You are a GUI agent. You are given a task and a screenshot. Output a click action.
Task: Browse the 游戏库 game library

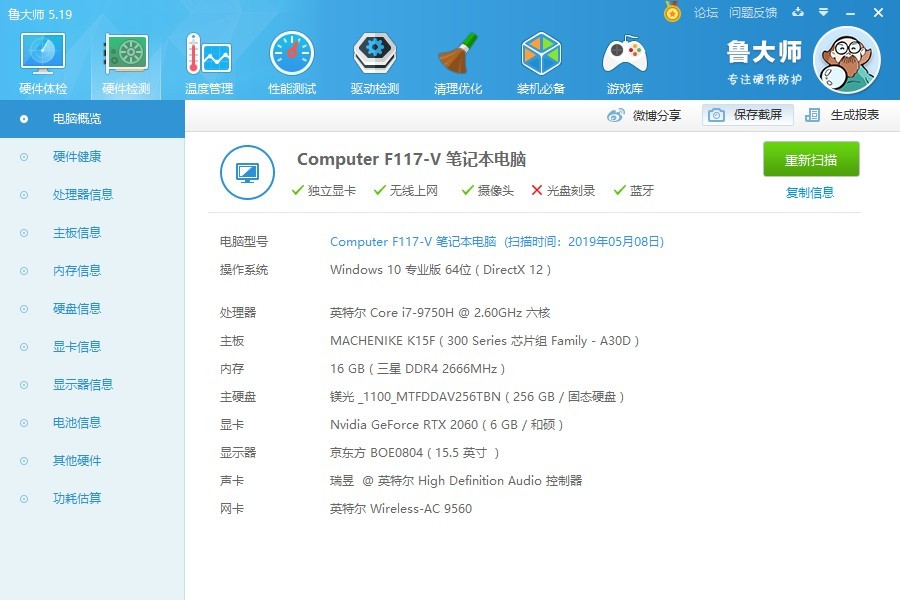(x=624, y=60)
